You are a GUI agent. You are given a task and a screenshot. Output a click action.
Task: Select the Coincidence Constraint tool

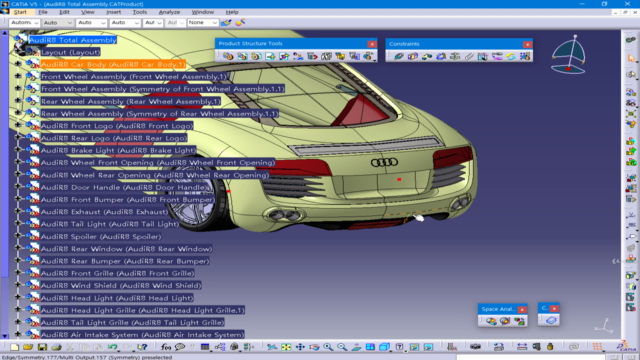click(399, 56)
